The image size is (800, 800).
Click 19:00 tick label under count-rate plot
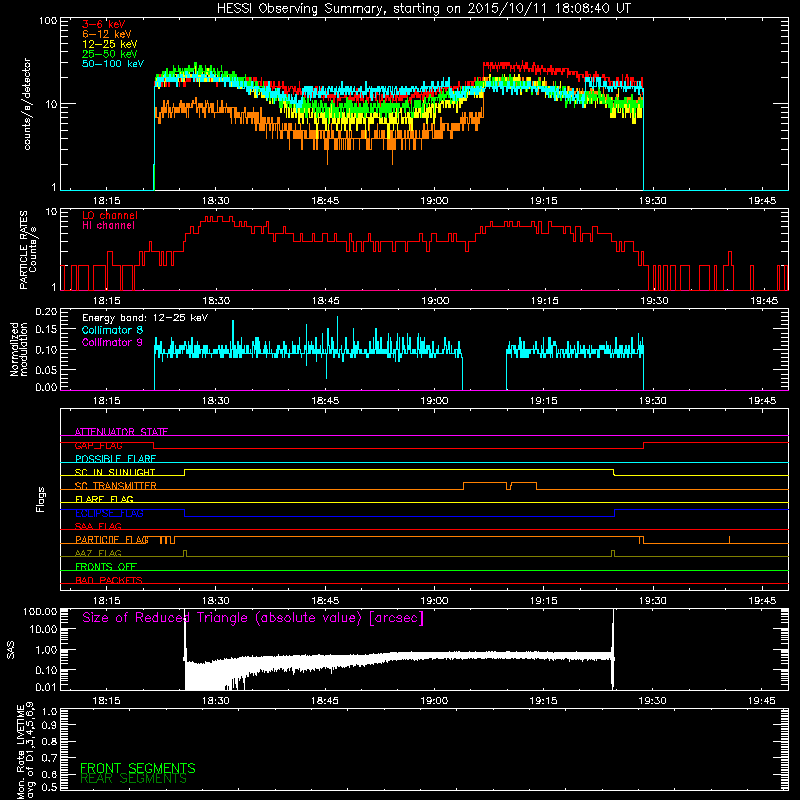coord(434,201)
